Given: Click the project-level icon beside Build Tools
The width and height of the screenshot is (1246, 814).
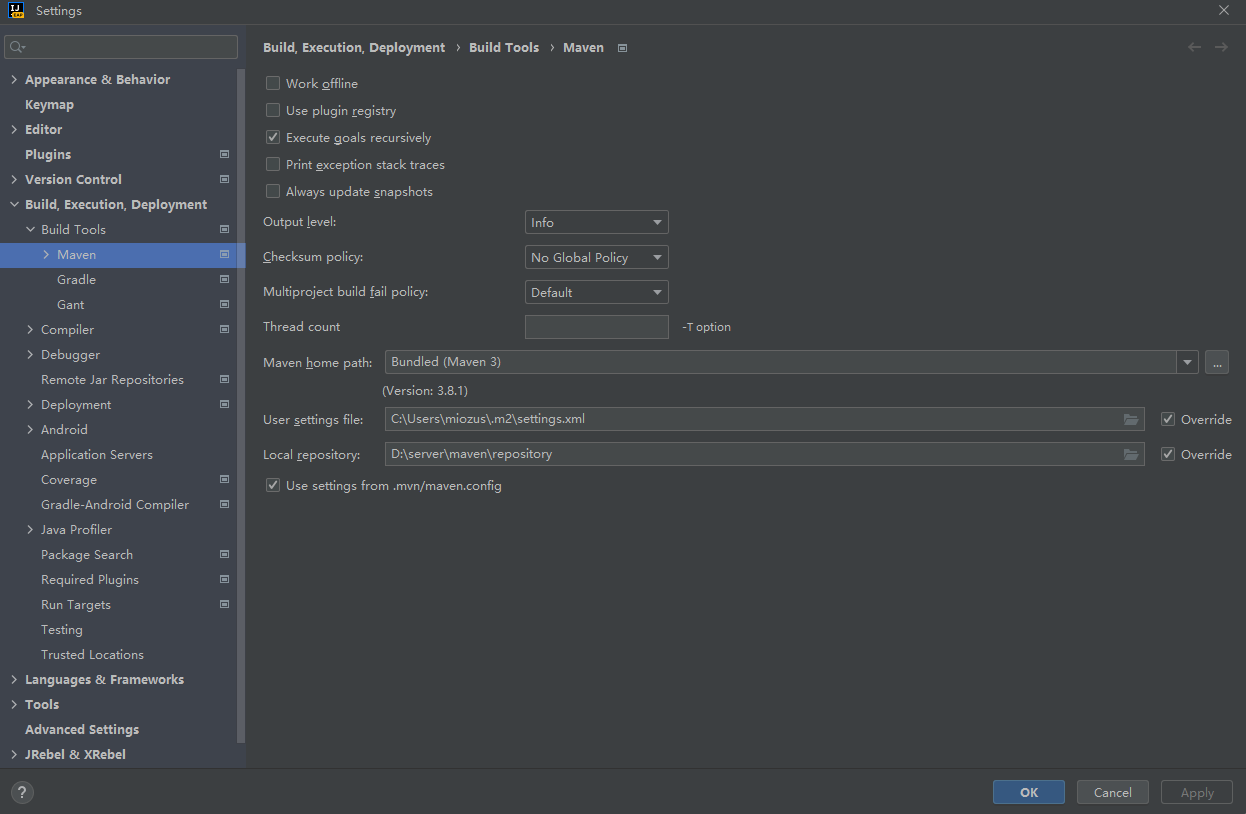Looking at the screenshot, I should [x=224, y=229].
